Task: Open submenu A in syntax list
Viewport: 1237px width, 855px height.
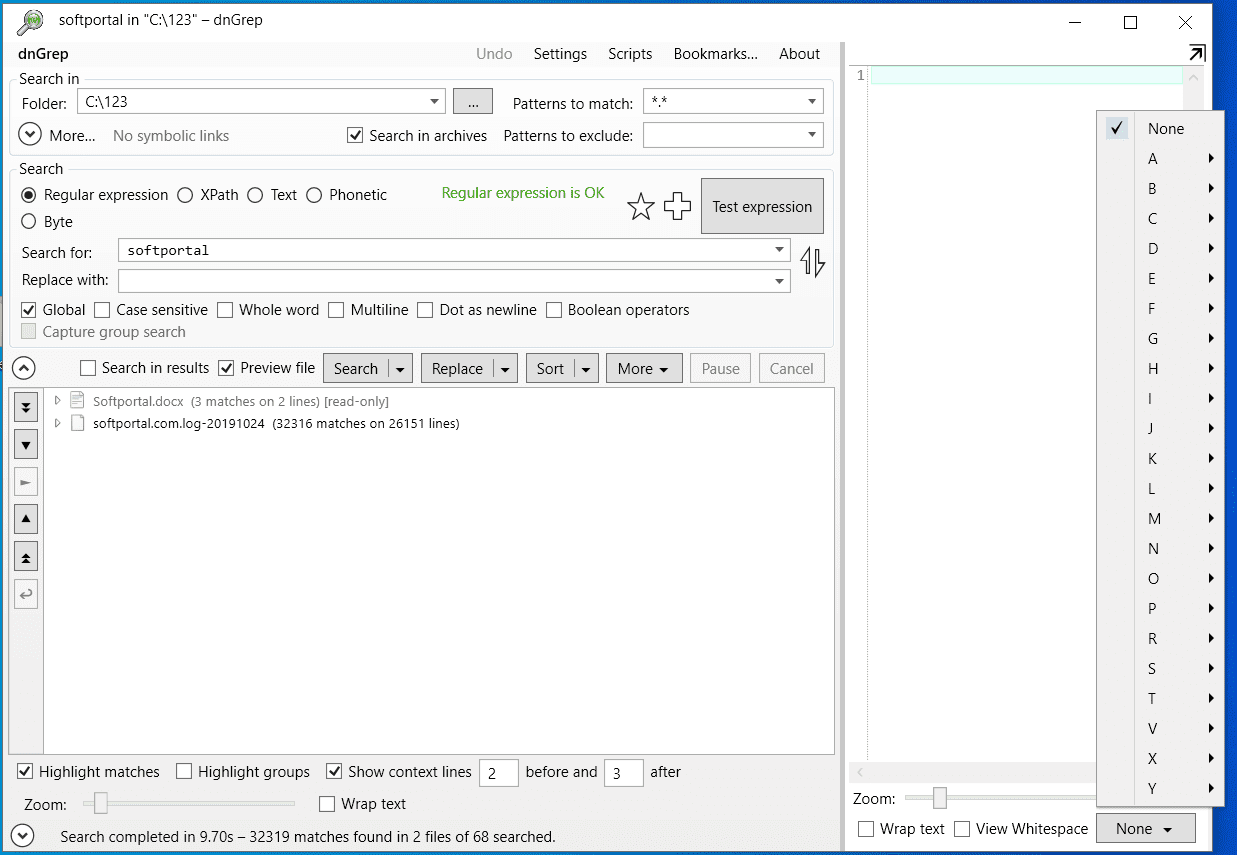Action: click(1160, 158)
